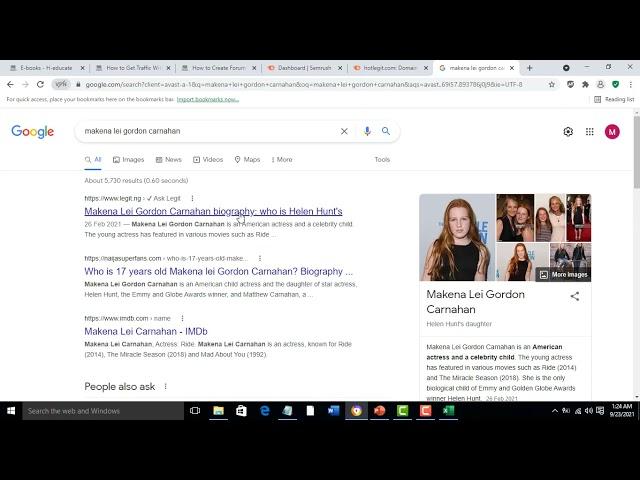This screenshot has width=640, height=480.
Task: Open Google apps grid
Action: click(x=589, y=131)
